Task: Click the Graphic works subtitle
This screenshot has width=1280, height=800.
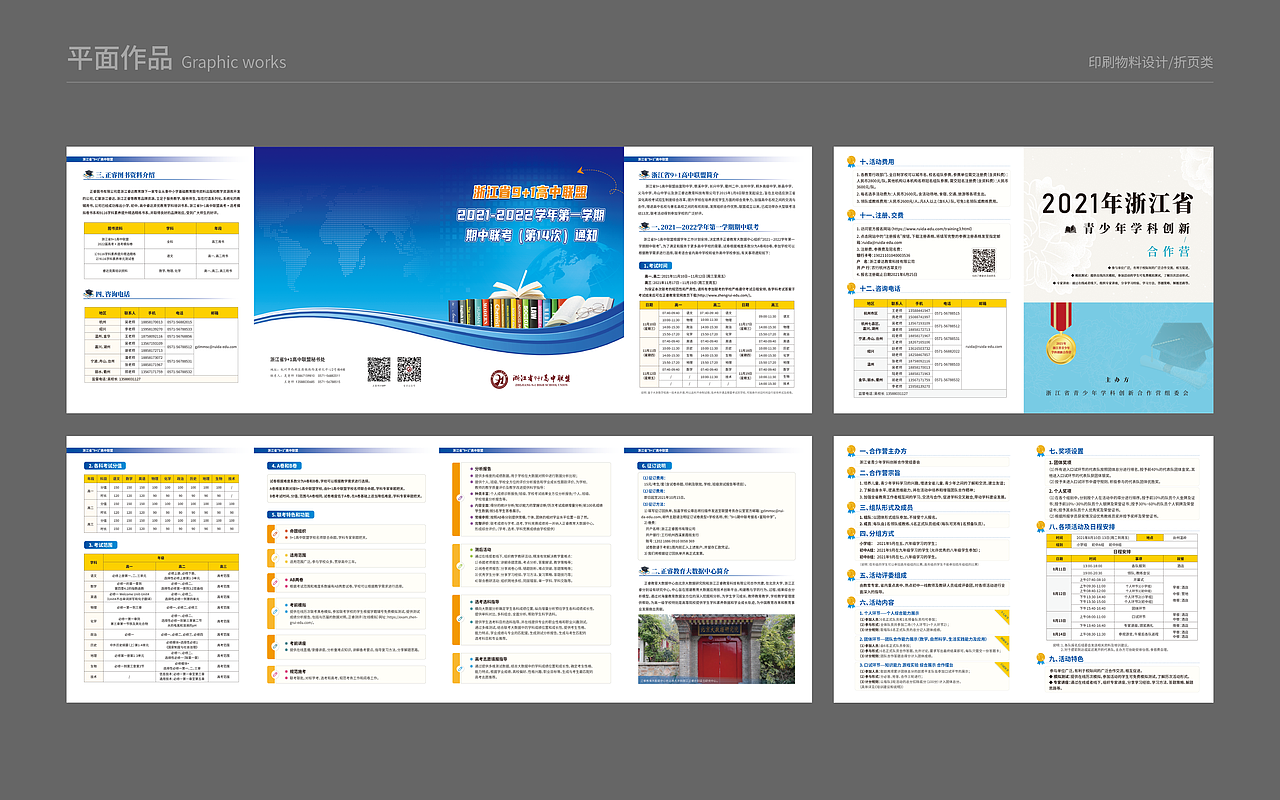Action: (234, 62)
